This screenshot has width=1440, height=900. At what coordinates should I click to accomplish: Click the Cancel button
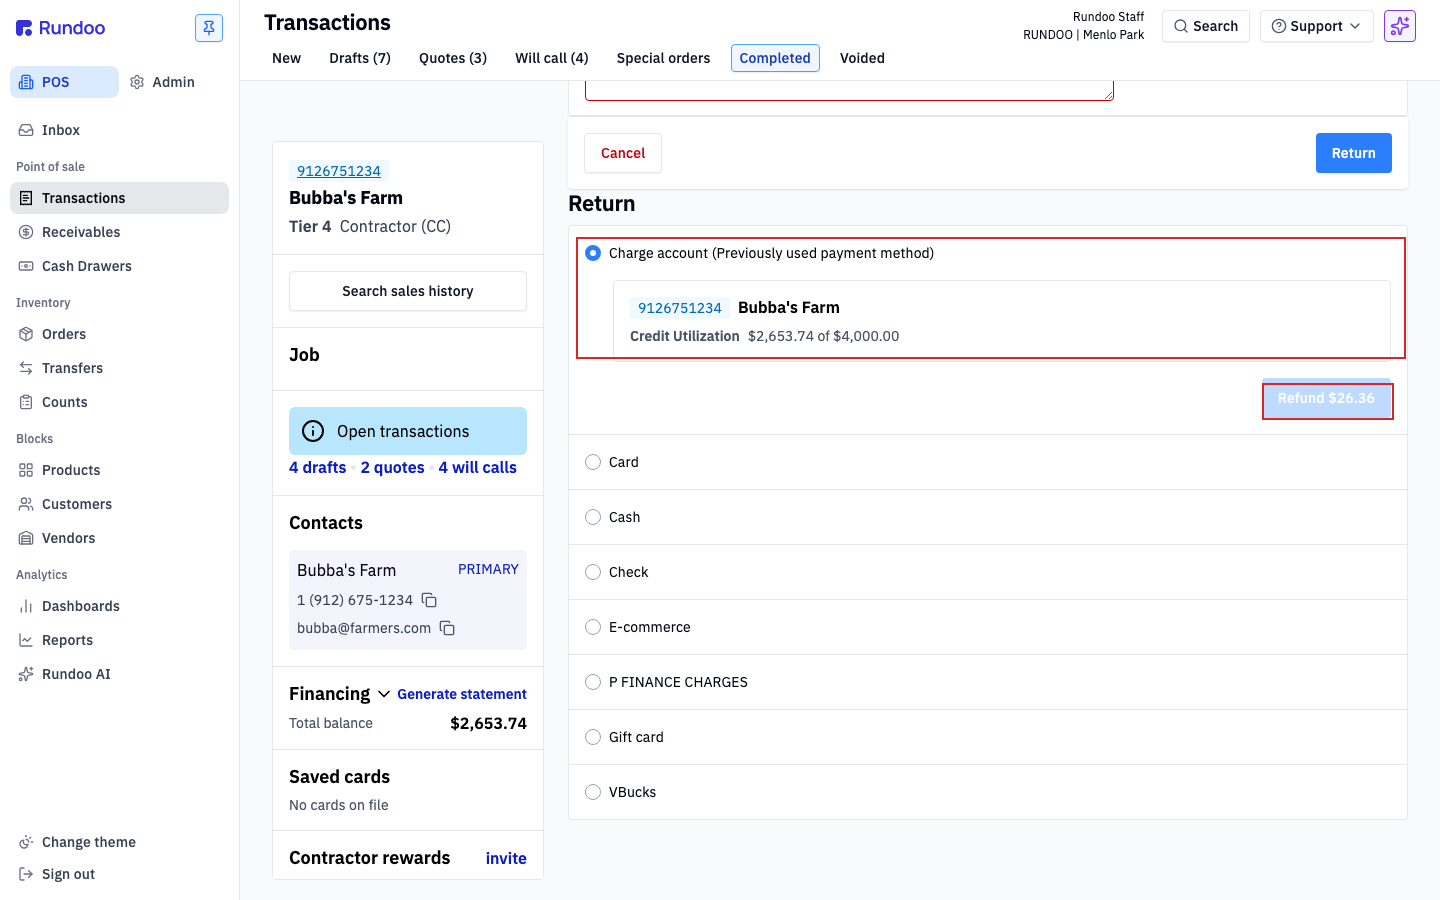click(623, 153)
